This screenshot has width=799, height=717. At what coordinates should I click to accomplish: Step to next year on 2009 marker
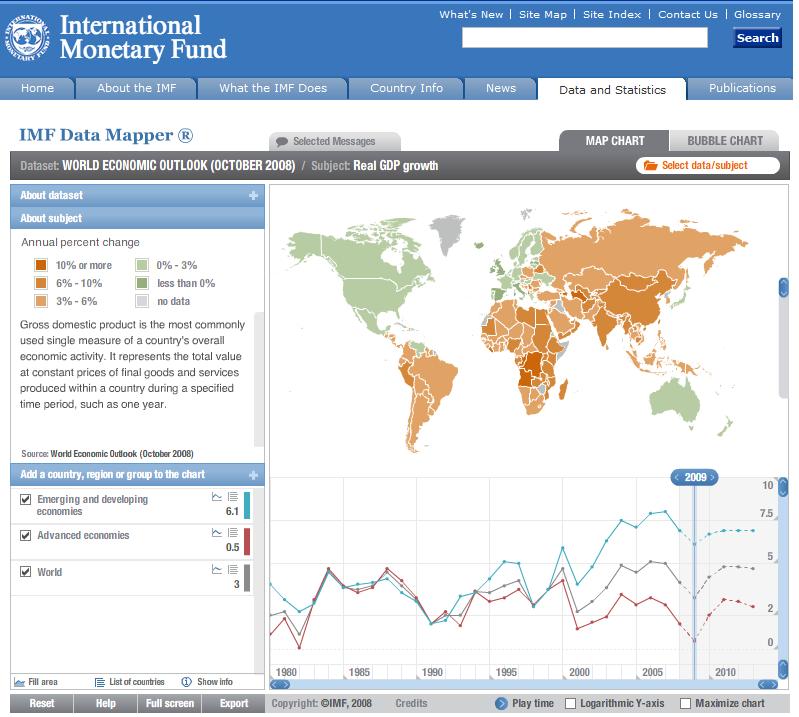[713, 477]
